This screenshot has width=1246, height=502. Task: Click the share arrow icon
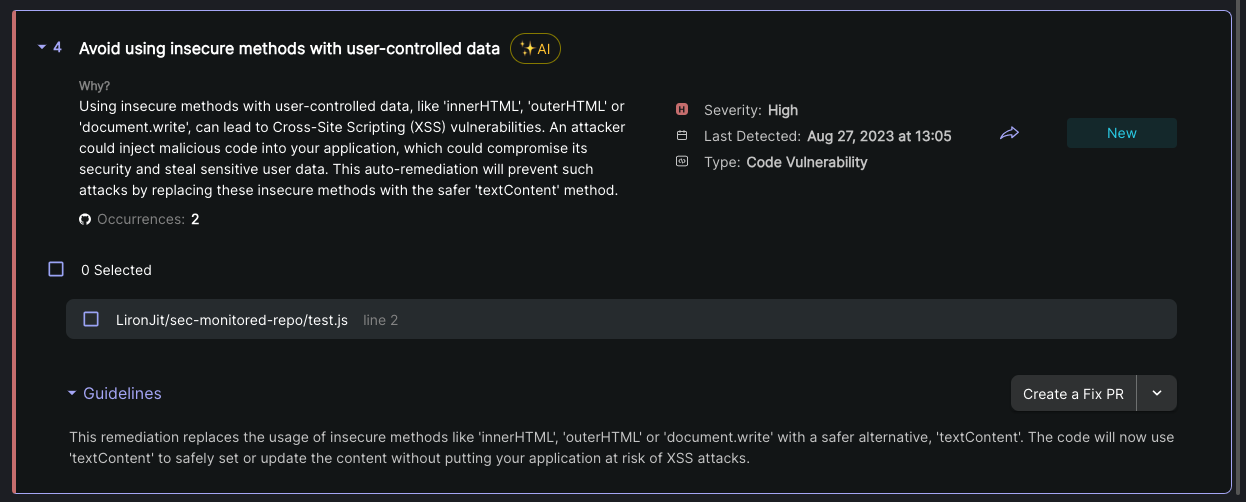pyautogui.click(x=1009, y=133)
